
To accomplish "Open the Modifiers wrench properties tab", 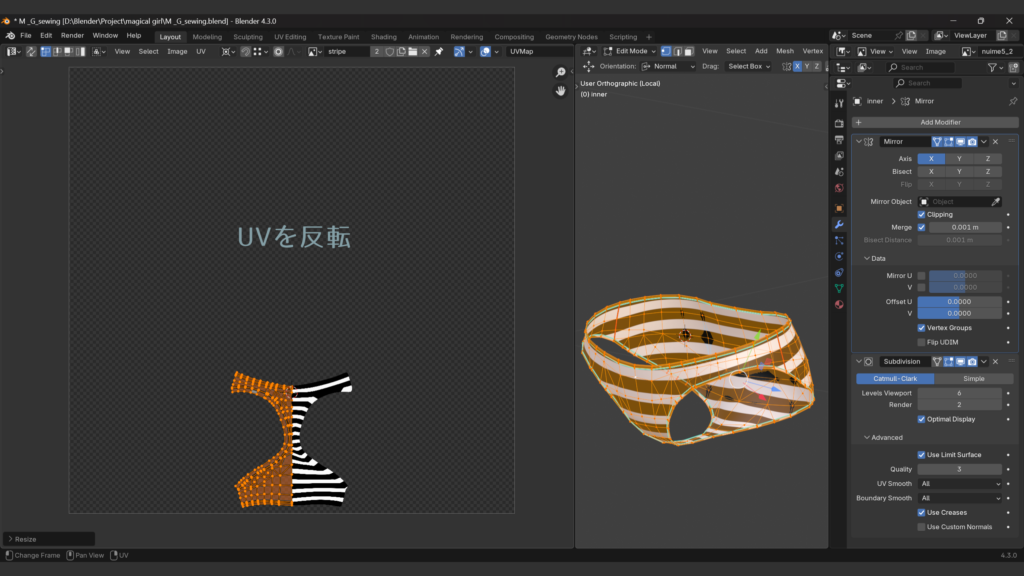I will [x=839, y=224].
